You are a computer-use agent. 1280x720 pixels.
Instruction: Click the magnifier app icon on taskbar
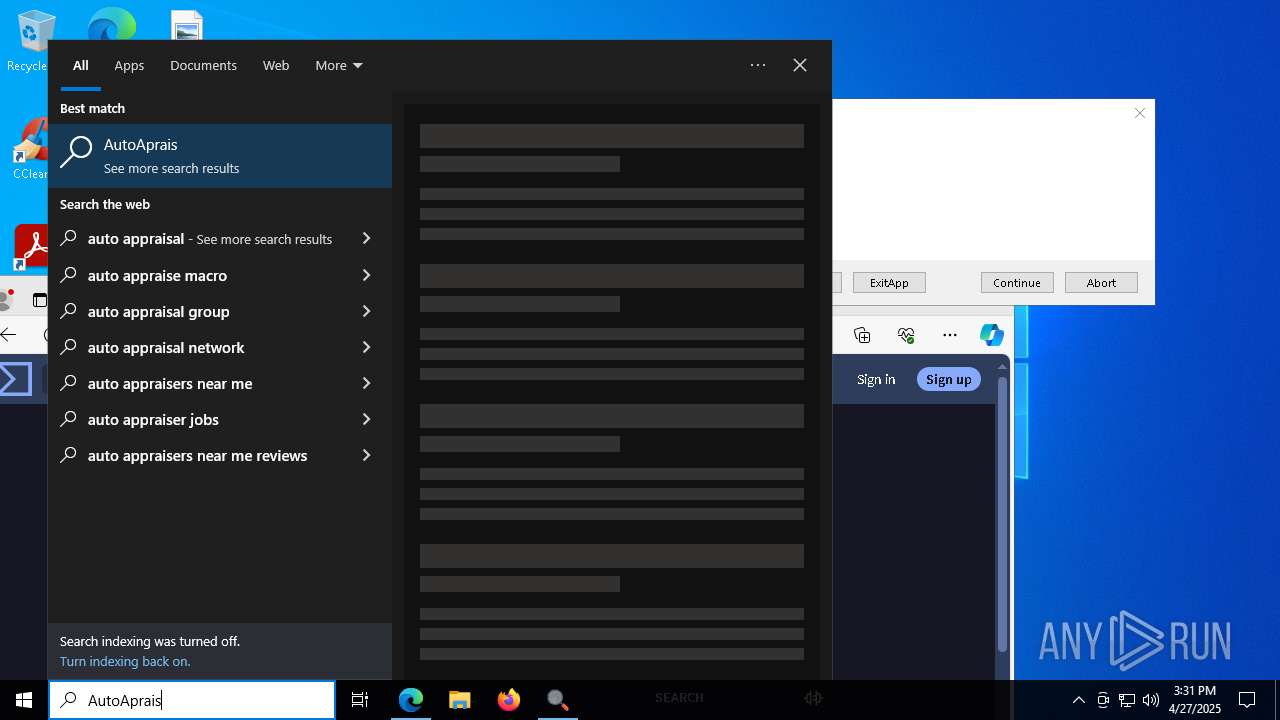(558, 700)
